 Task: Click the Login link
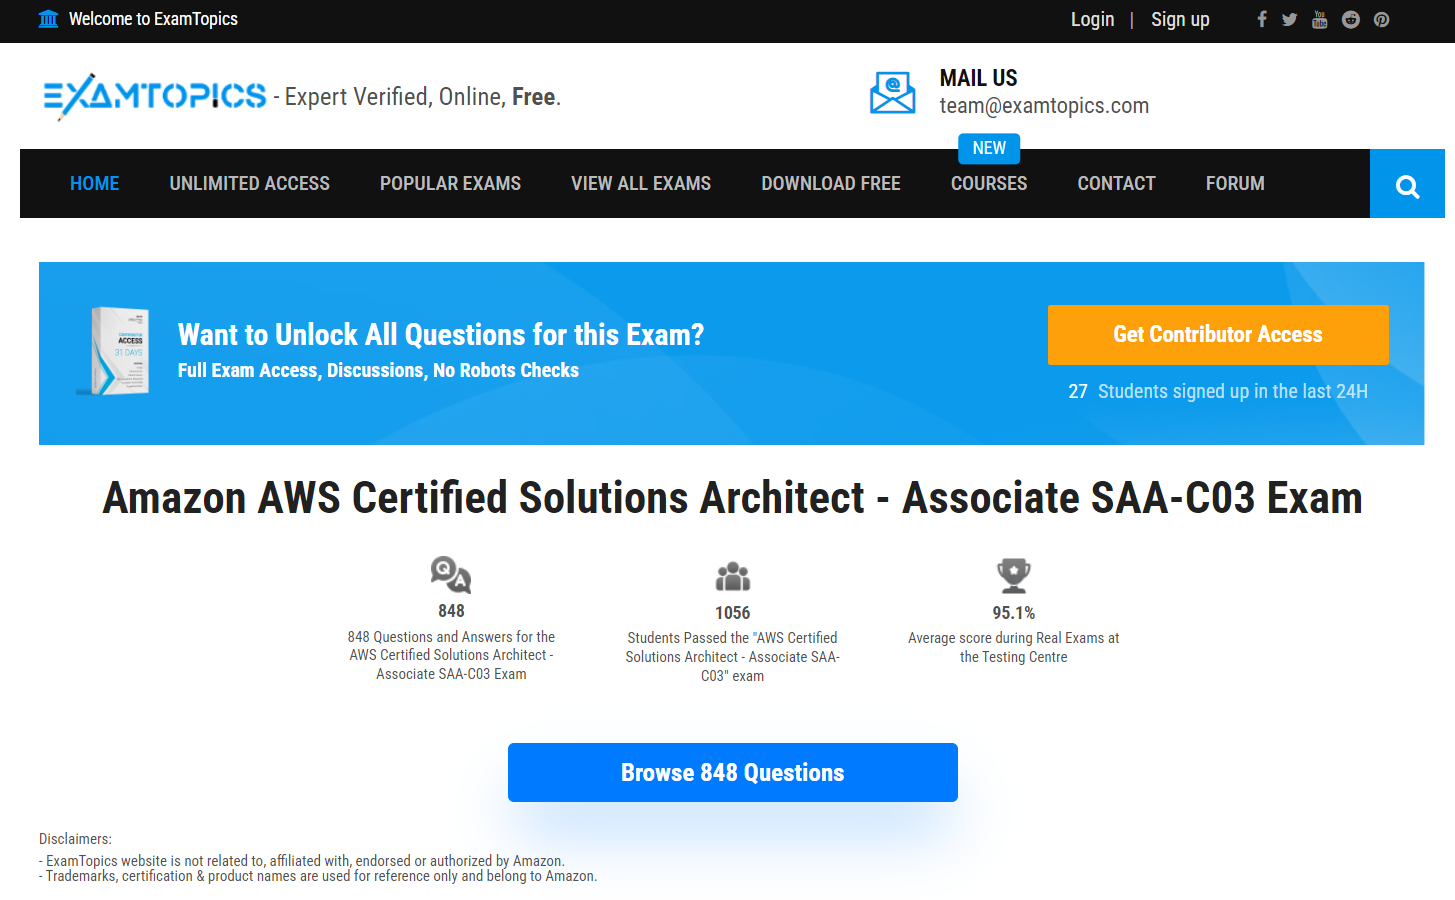(1092, 19)
